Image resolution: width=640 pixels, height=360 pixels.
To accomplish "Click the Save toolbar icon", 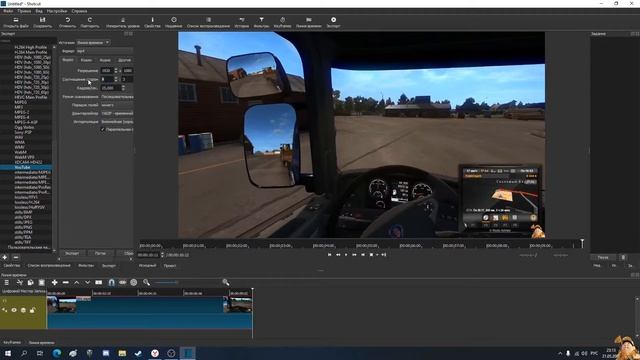I will tap(42, 22).
